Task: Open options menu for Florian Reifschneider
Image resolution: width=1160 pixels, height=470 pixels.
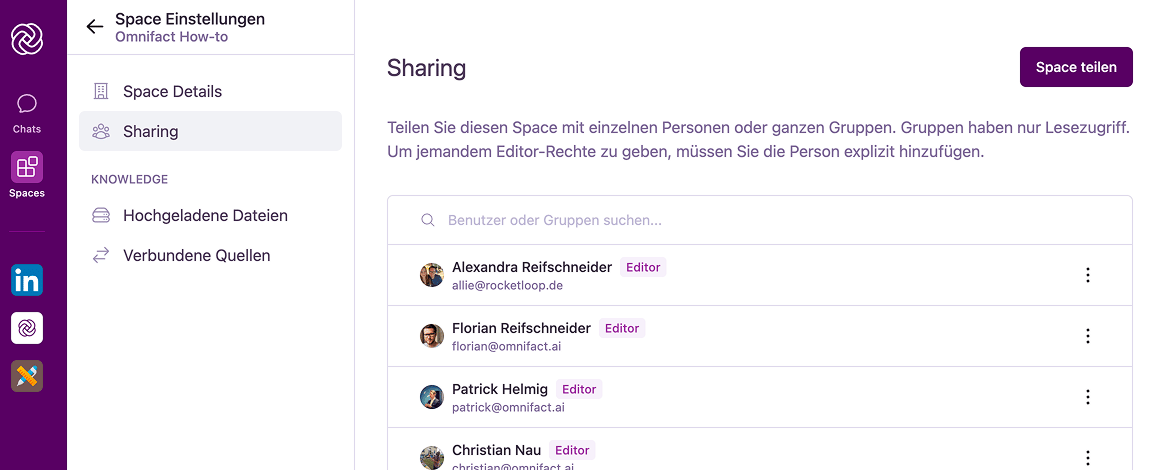Action: point(1088,336)
